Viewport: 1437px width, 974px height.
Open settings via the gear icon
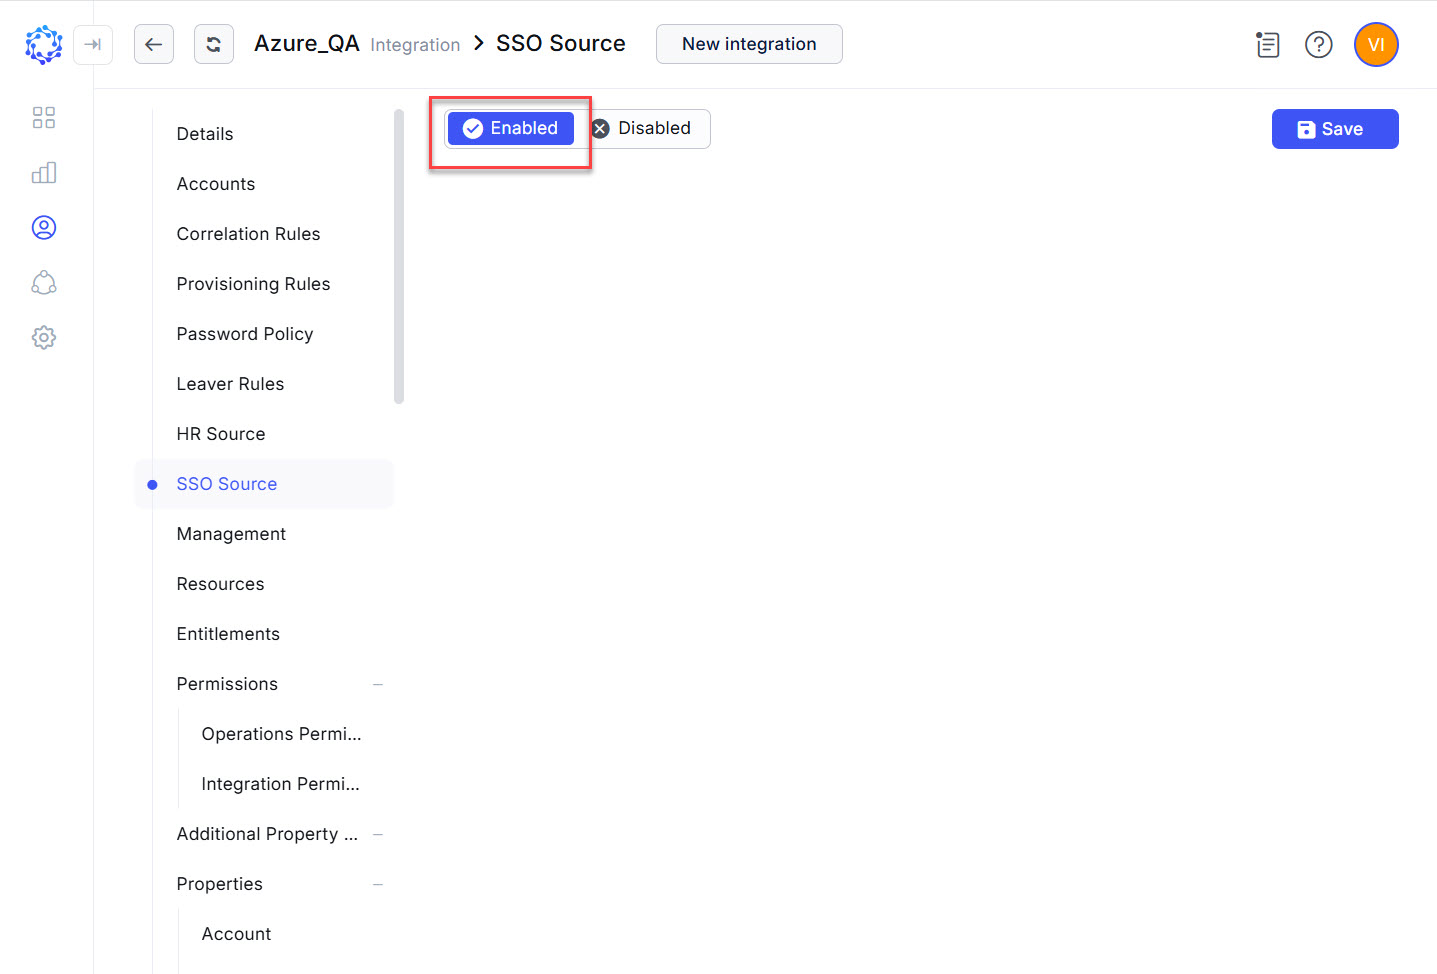43,337
